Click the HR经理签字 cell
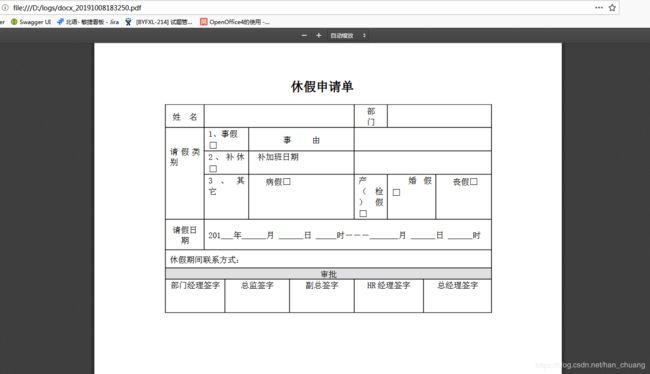This screenshot has height=374, width=650. (389, 296)
